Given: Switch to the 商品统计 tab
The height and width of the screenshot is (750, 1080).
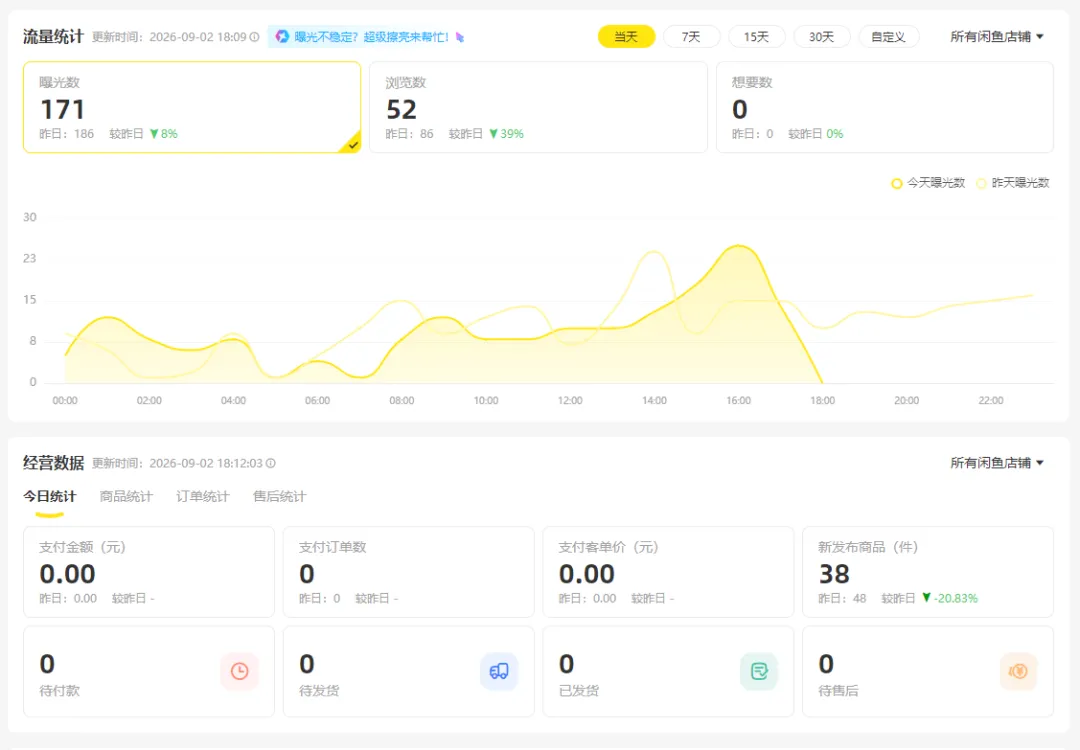Looking at the screenshot, I should coord(126,497).
